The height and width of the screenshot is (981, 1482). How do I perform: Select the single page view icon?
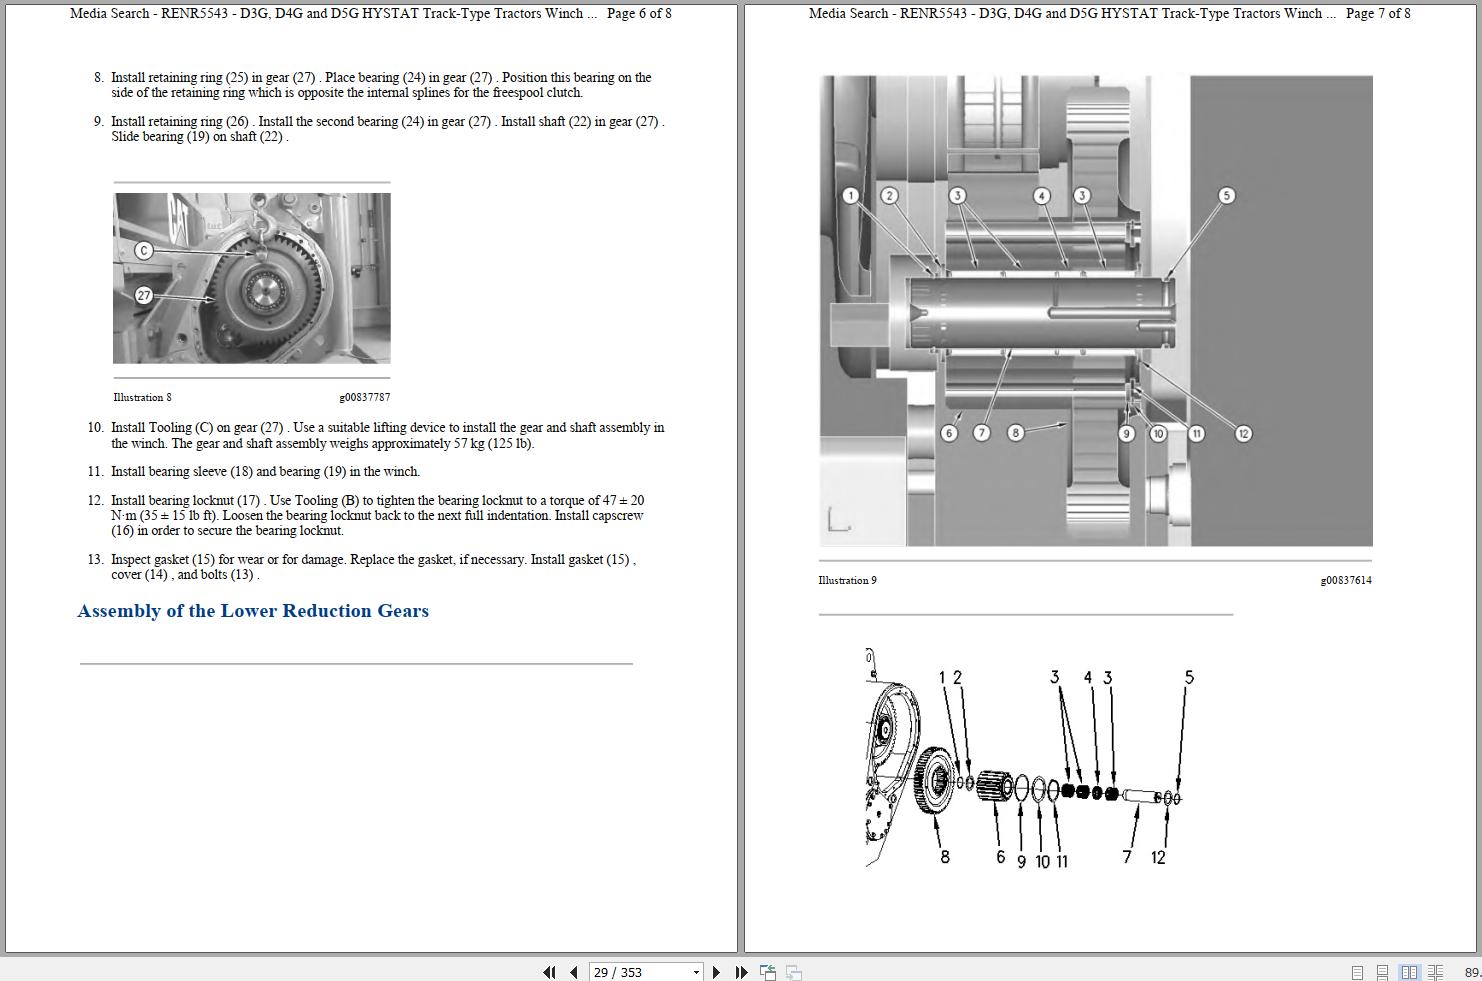pos(1357,971)
